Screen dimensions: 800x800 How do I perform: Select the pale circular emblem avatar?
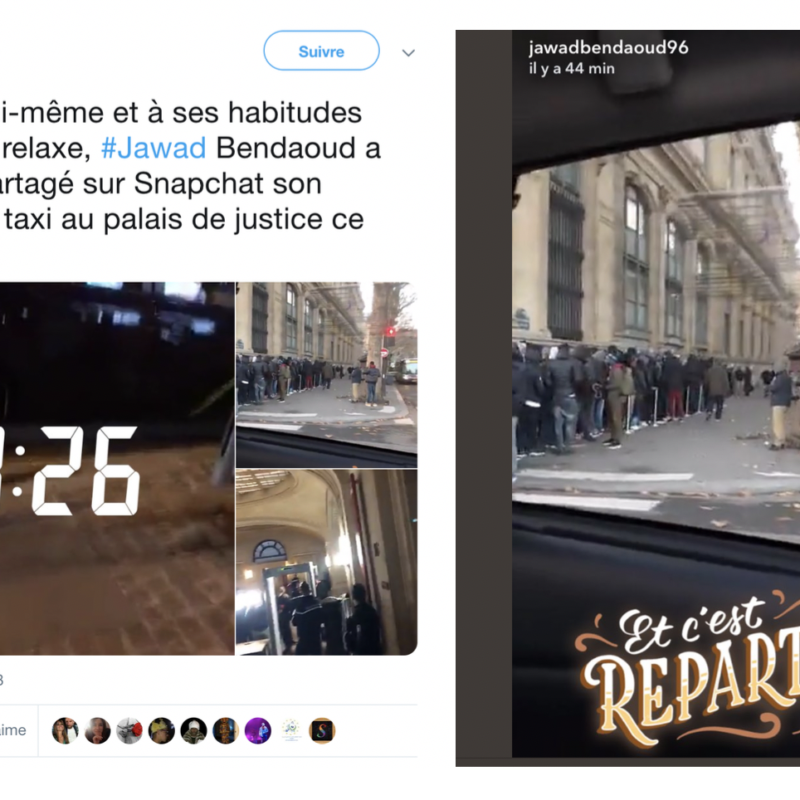pyautogui.click(x=290, y=731)
